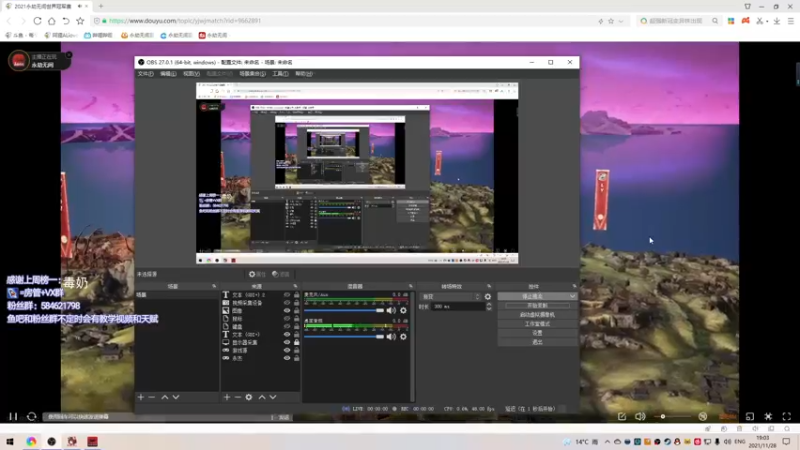This screenshot has width=800, height=450.
Task: Add a new source with the plus icon
Action: [x=227, y=397]
